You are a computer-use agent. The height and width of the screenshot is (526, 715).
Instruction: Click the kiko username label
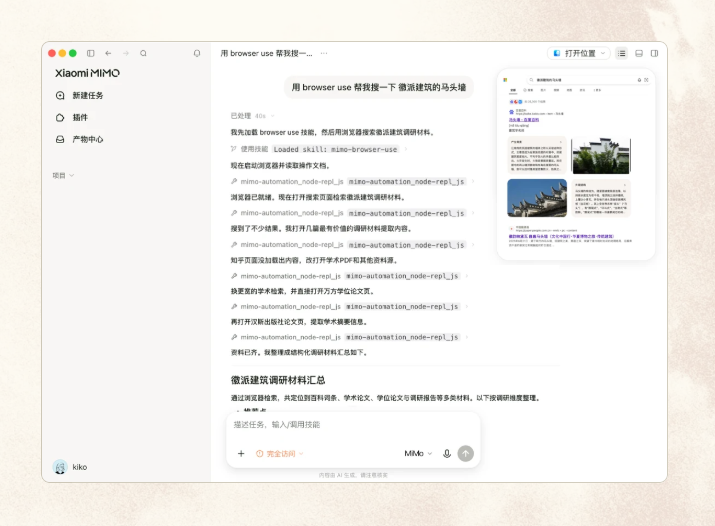(x=80, y=467)
